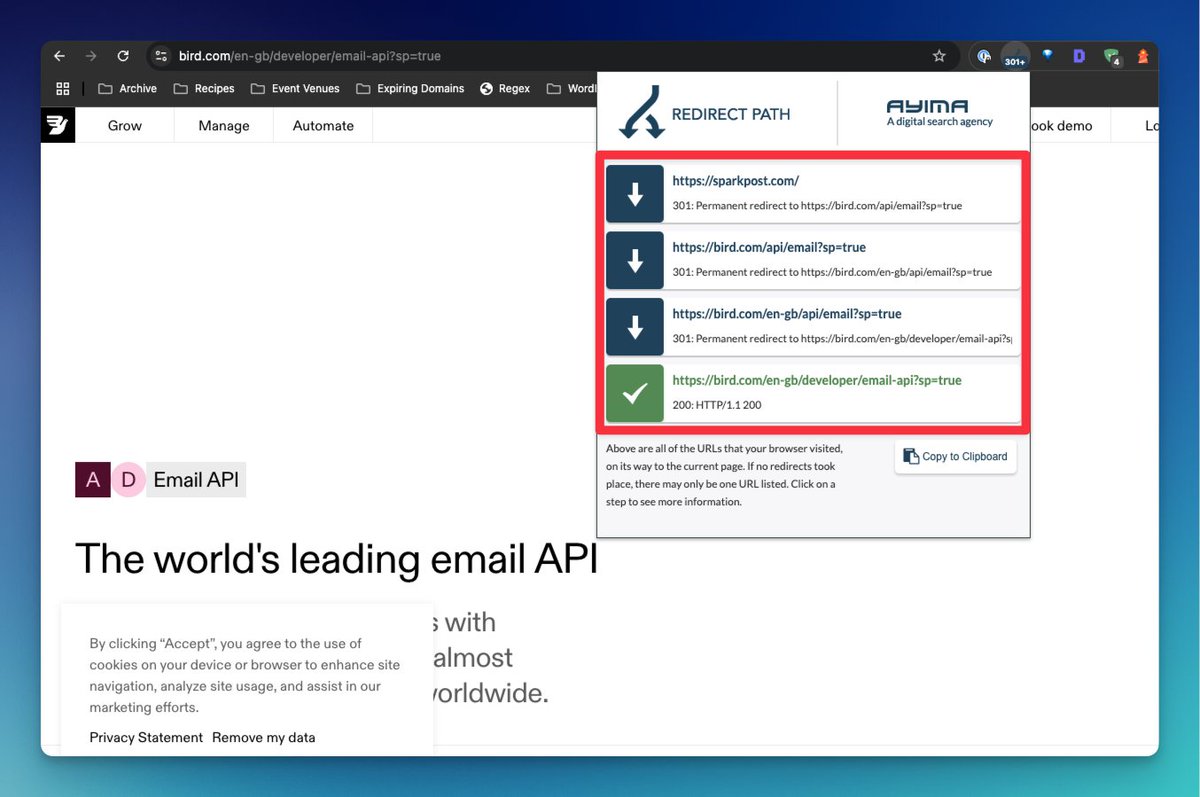This screenshot has width=1200, height=797.
Task: Go back with the browser back arrow
Action: click(x=59, y=57)
